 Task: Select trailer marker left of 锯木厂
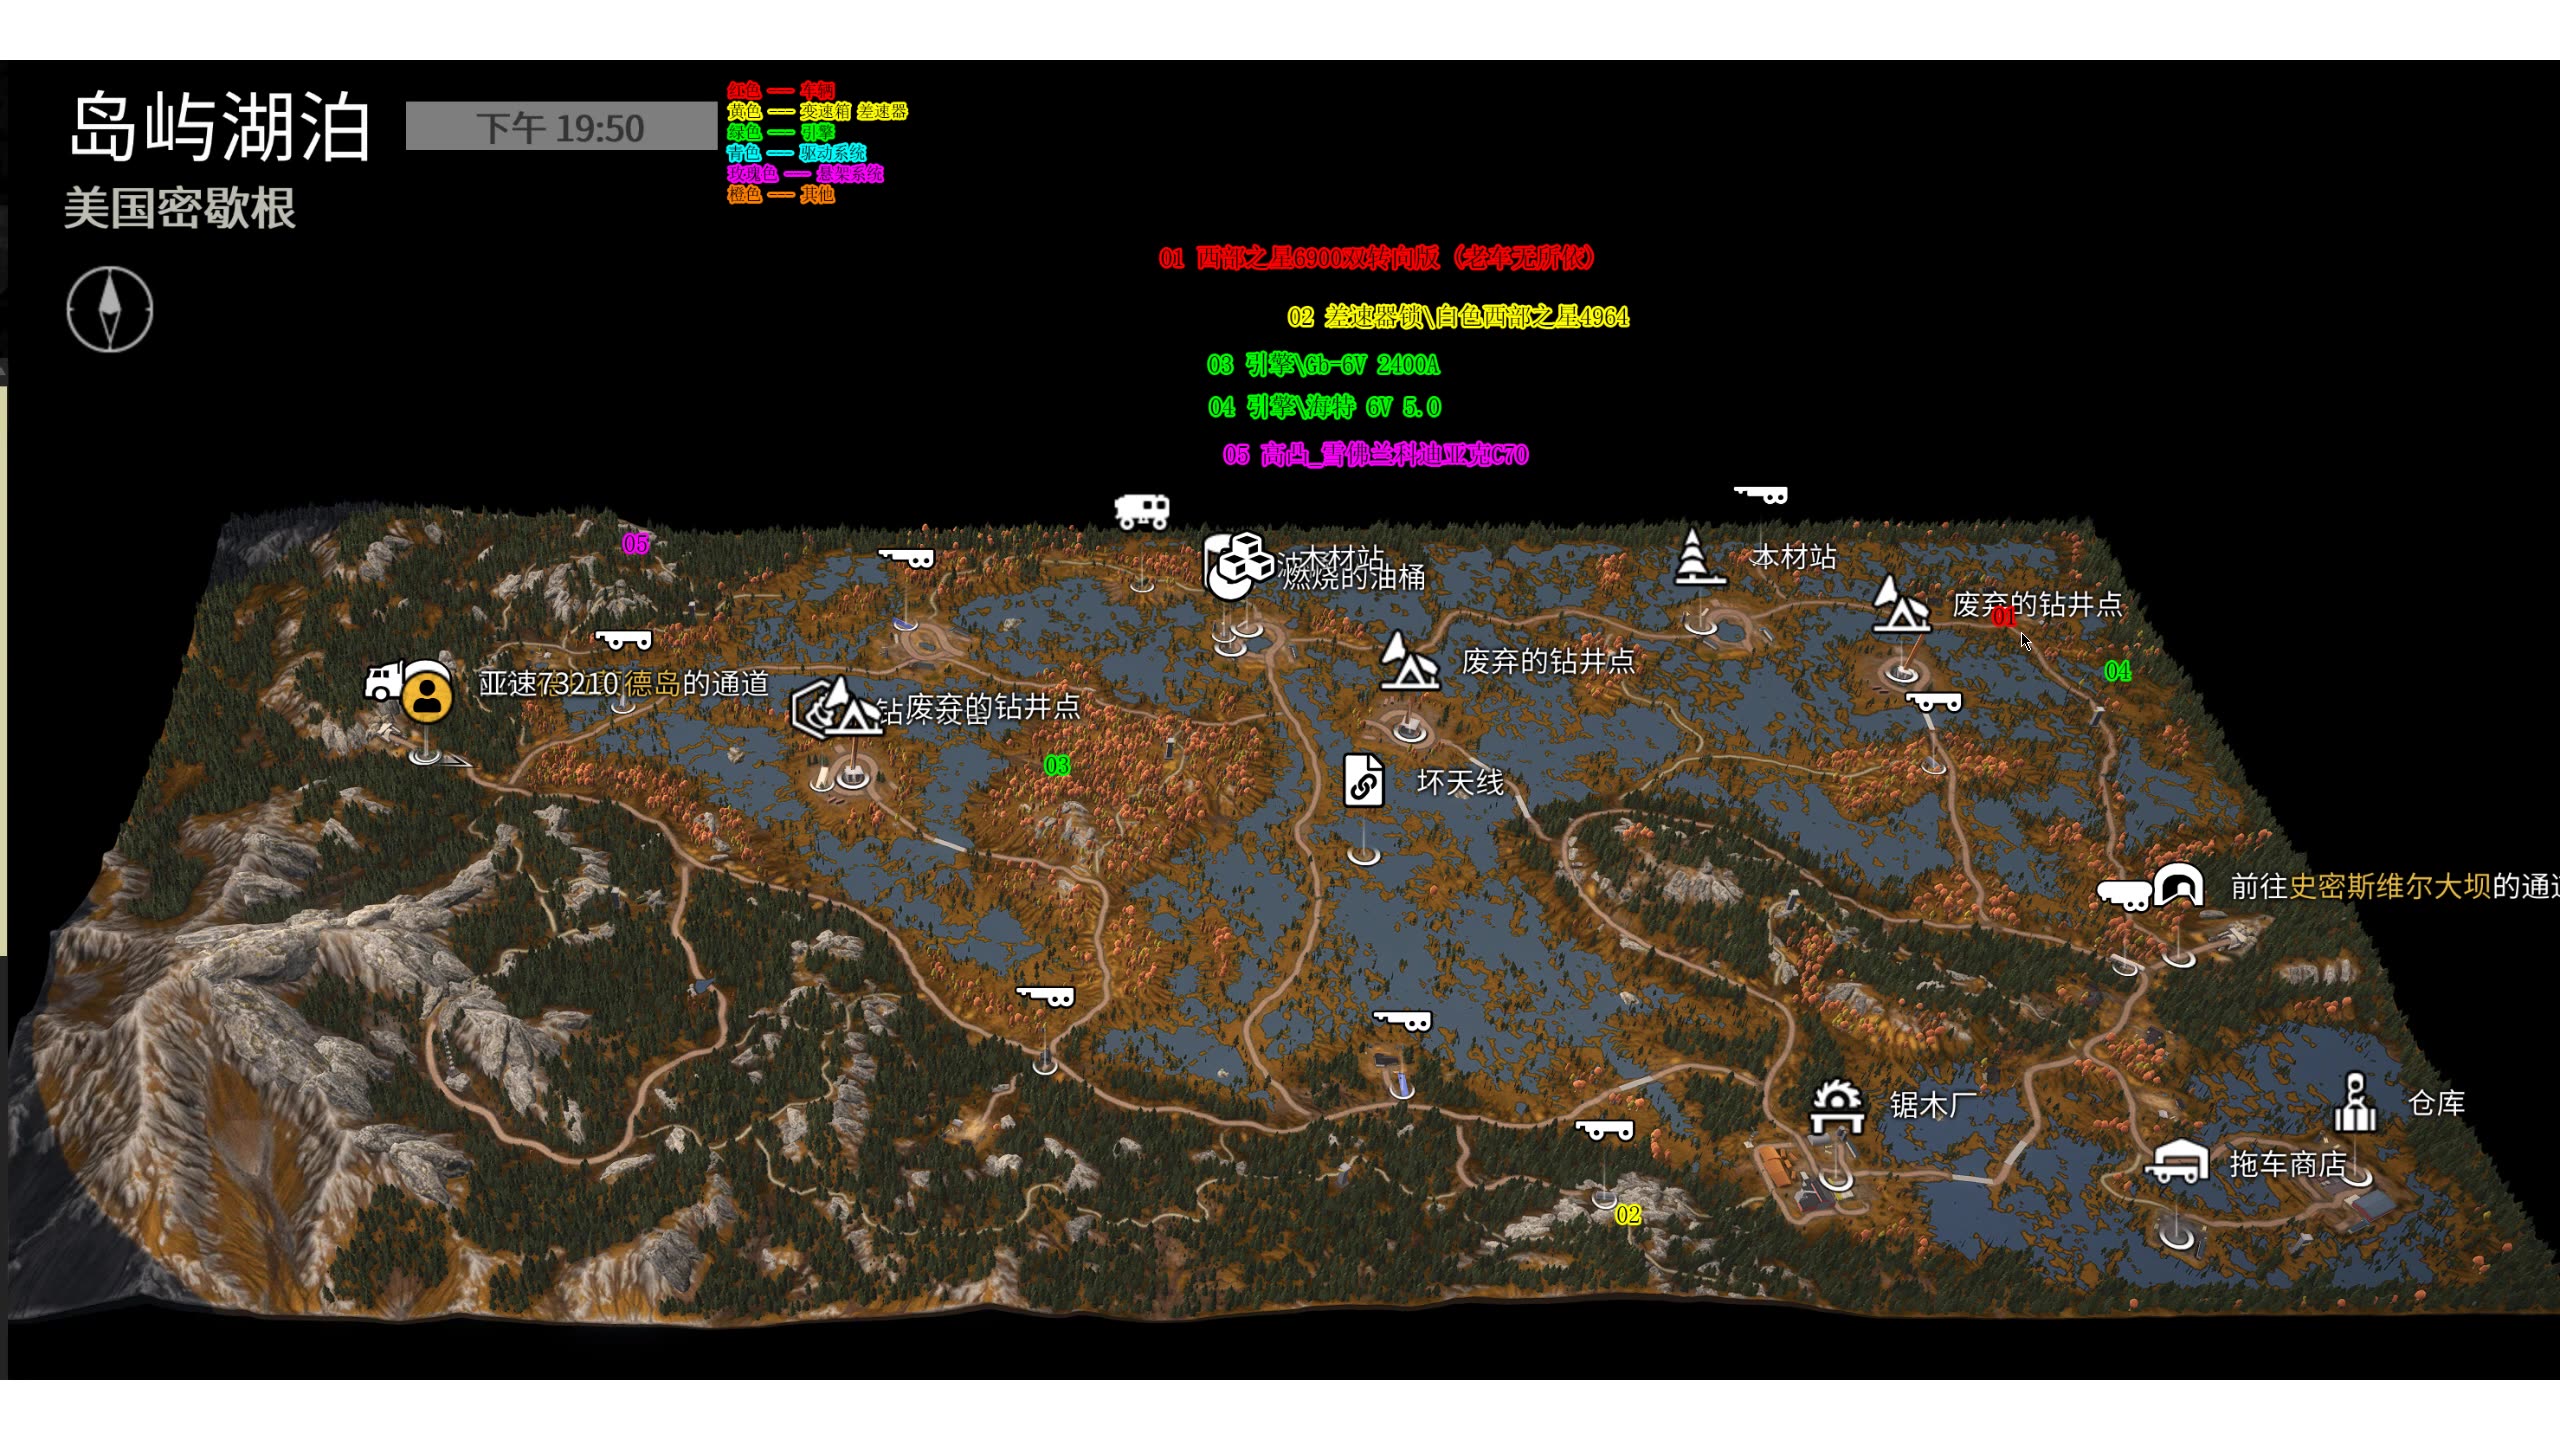pyautogui.click(x=1604, y=1130)
